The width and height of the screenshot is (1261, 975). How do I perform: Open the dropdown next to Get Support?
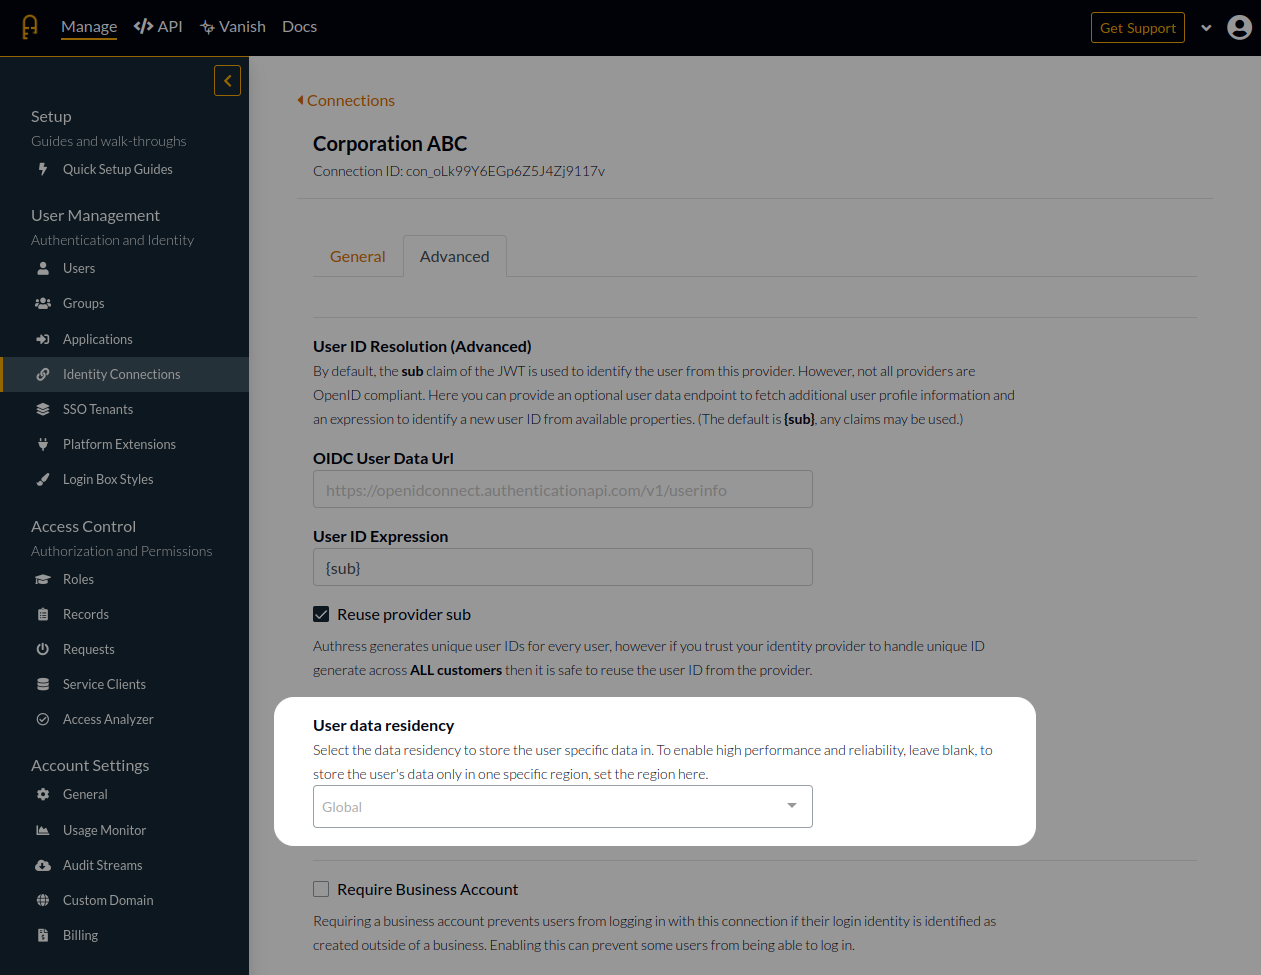tap(1206, 27)
